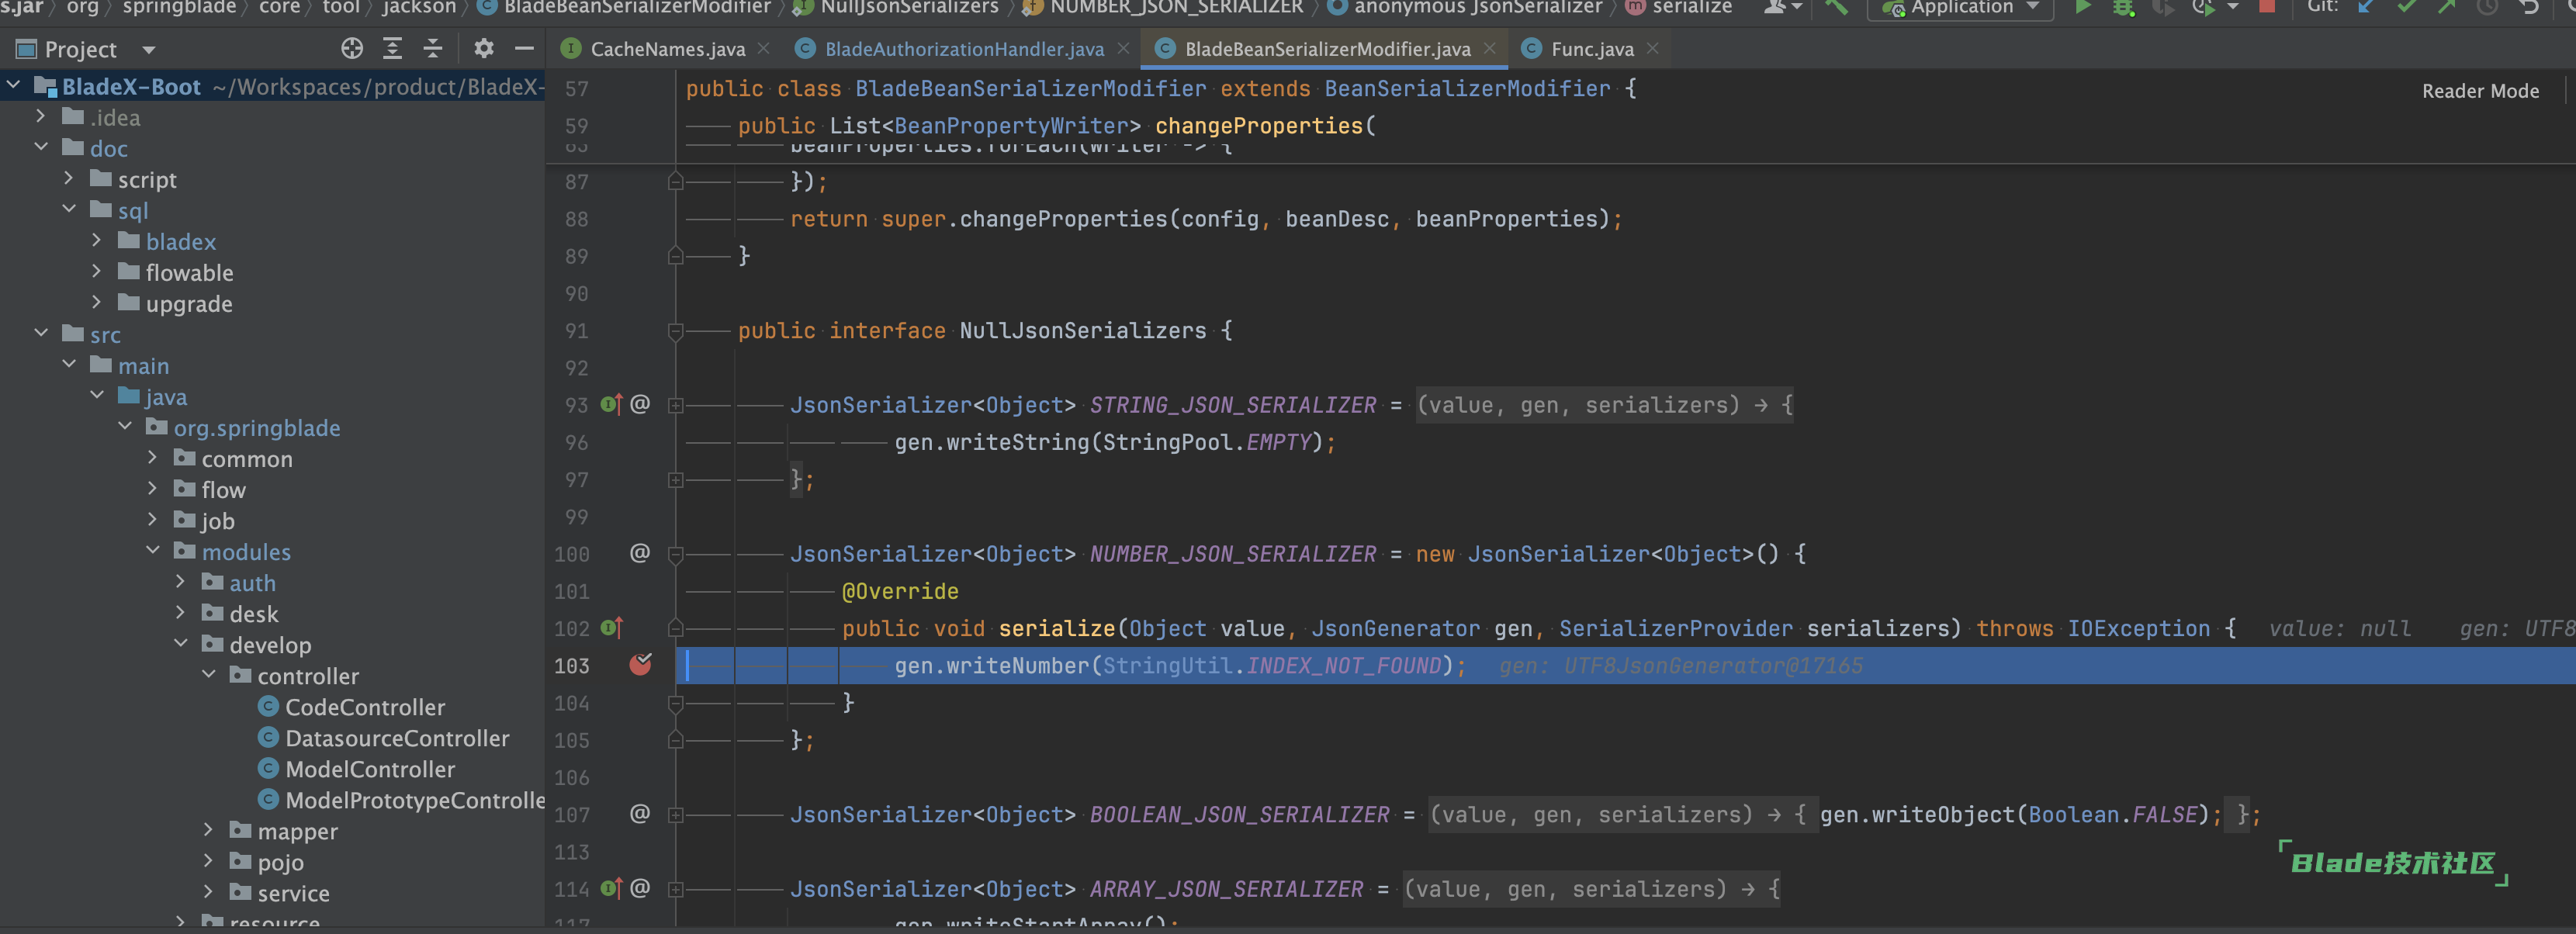Expand folded code at line 107
2576x934 pixels.
click(675, 815)
